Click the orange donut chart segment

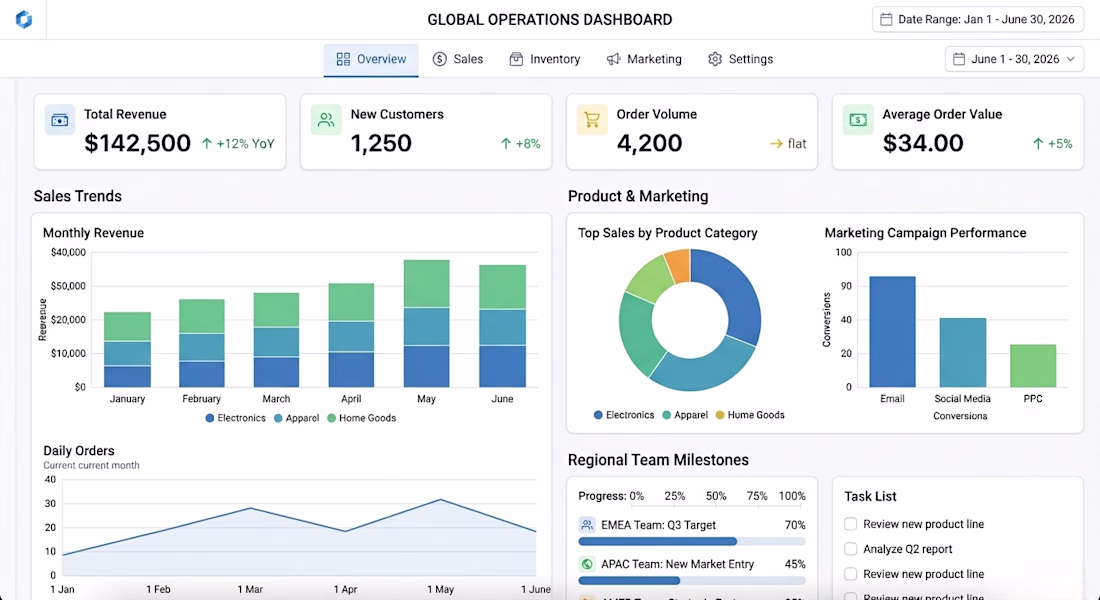coord(678,266)
